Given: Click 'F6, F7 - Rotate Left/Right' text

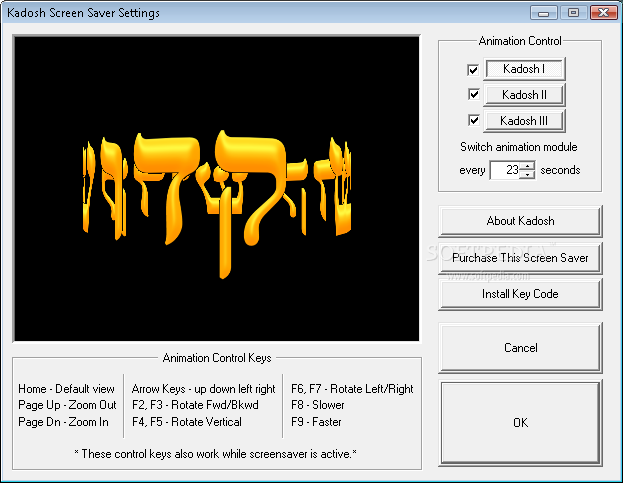Looking at the screenshot, I should click(x=352, y=389).
